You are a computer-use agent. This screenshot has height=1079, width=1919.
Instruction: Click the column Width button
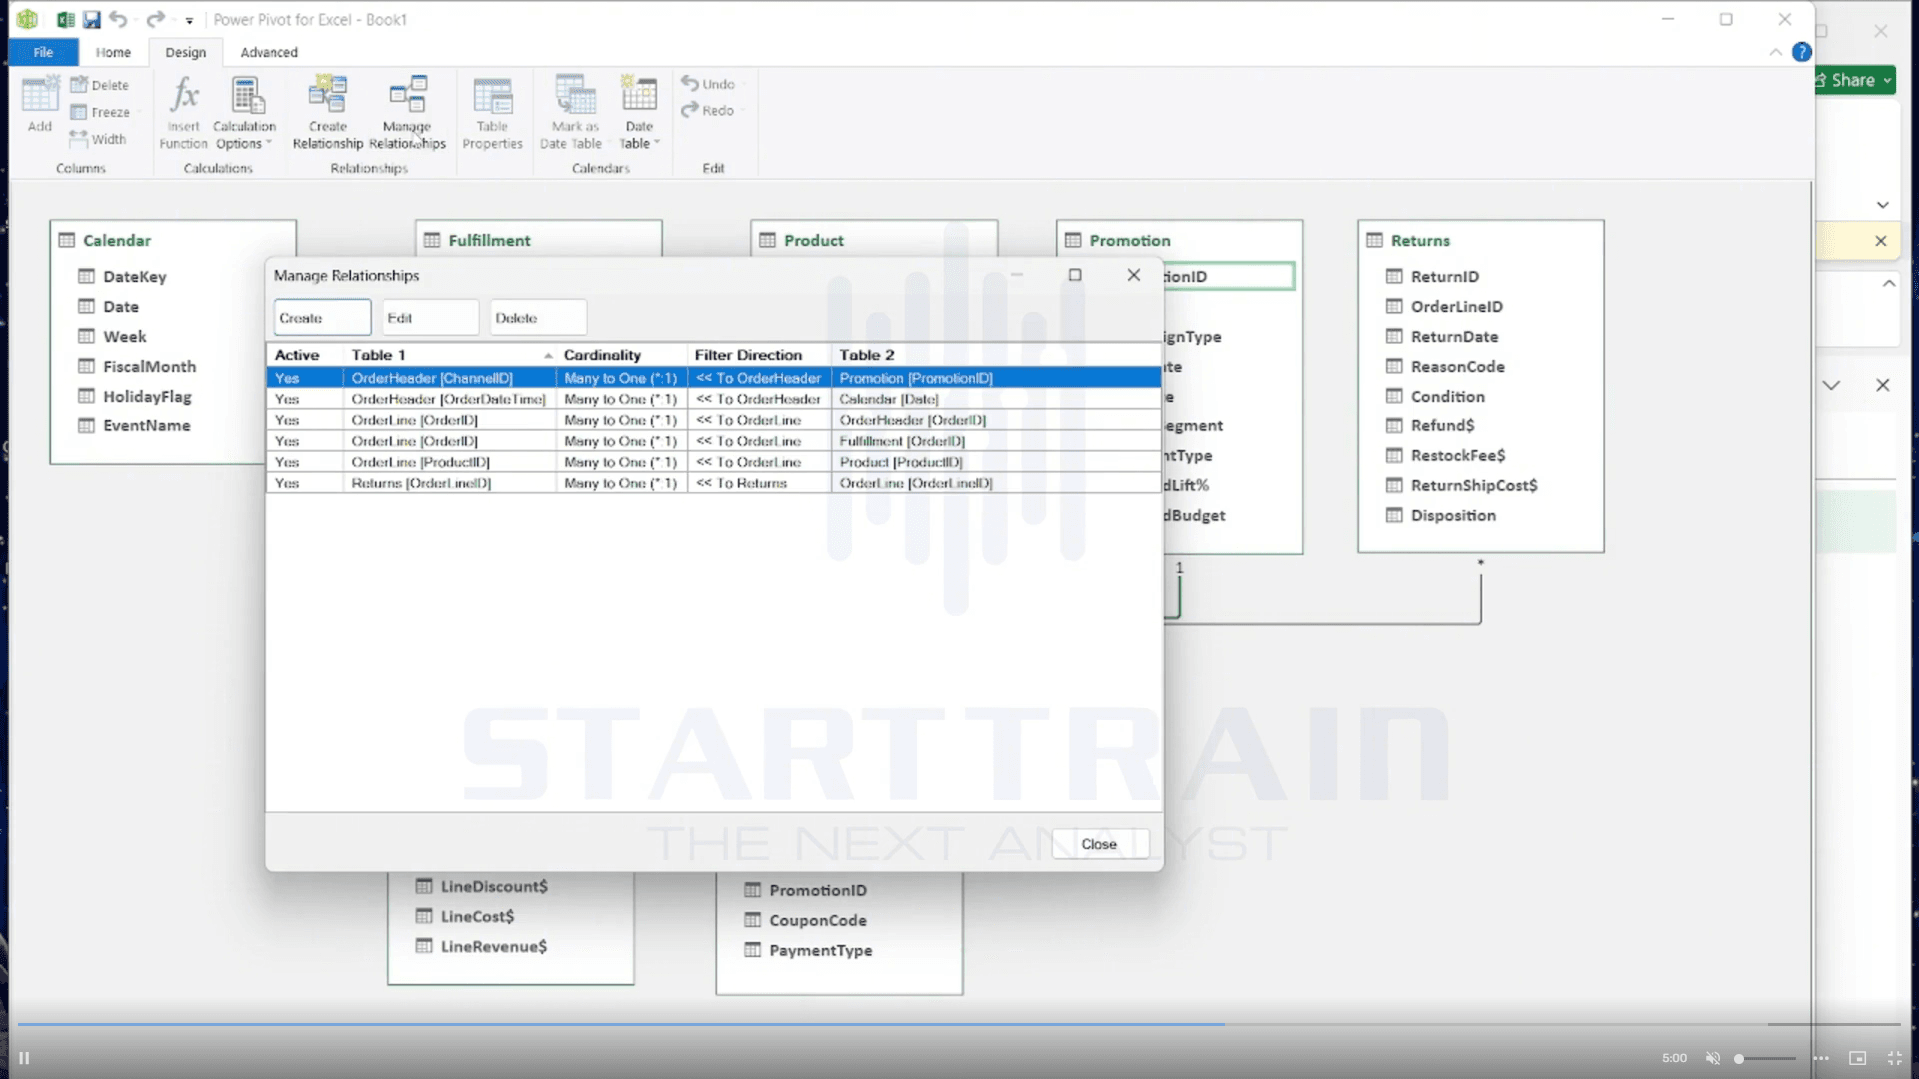pyautogui.click(x=98, y=139)
